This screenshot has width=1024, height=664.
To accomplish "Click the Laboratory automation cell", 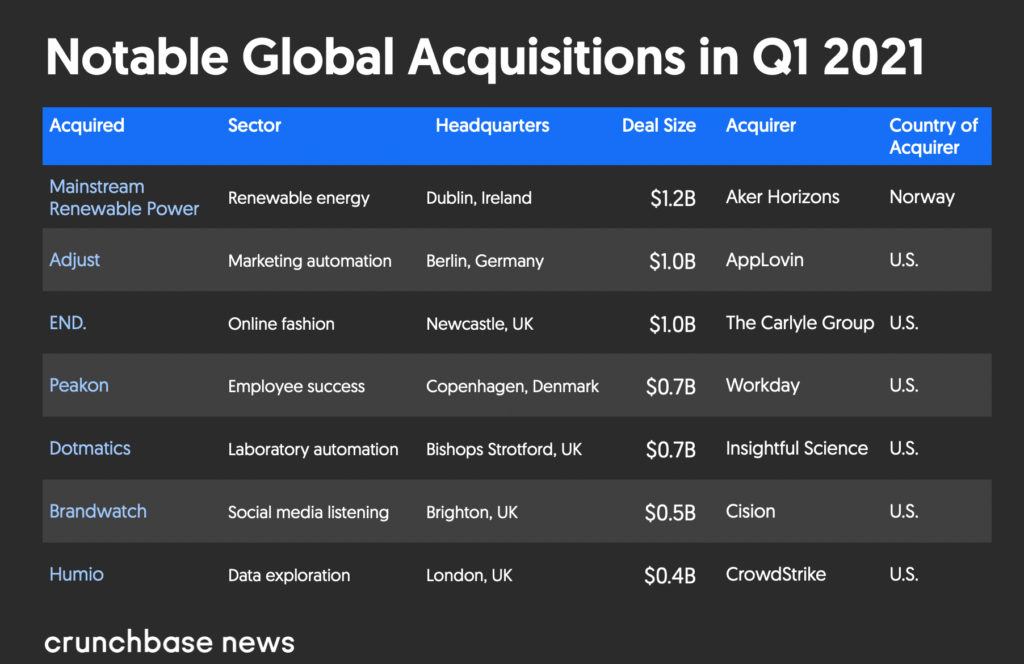I will tap(313, 449).
